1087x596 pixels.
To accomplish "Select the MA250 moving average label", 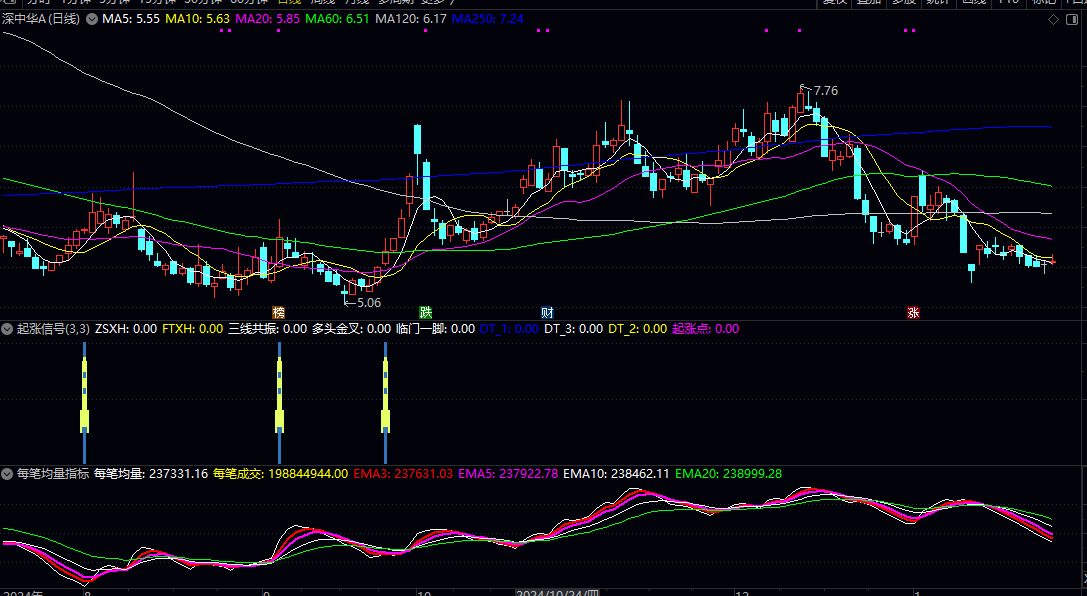I will [487, 19].
